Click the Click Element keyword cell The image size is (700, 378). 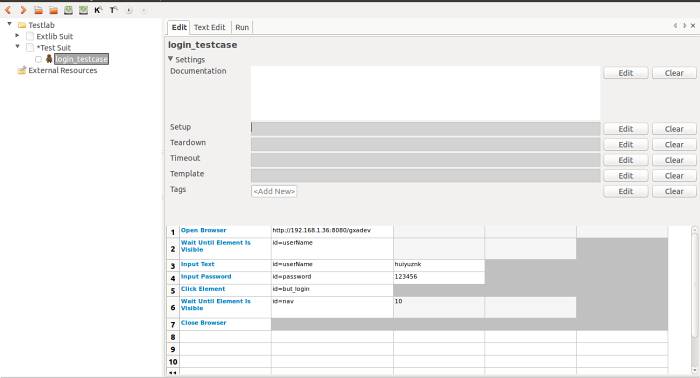[x=225, y=290]
